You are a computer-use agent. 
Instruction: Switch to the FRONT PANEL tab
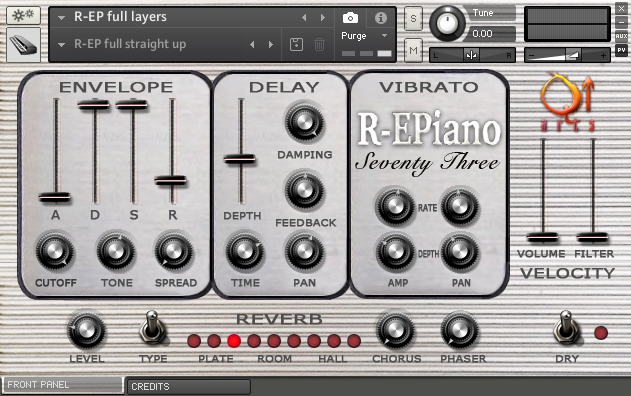click(x=63, y=385)
